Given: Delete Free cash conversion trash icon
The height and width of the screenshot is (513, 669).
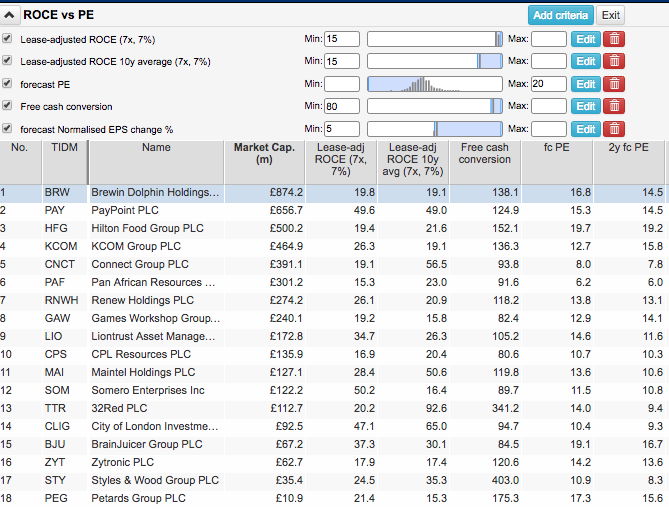Looking at the screenshot, I should [614, 106].
